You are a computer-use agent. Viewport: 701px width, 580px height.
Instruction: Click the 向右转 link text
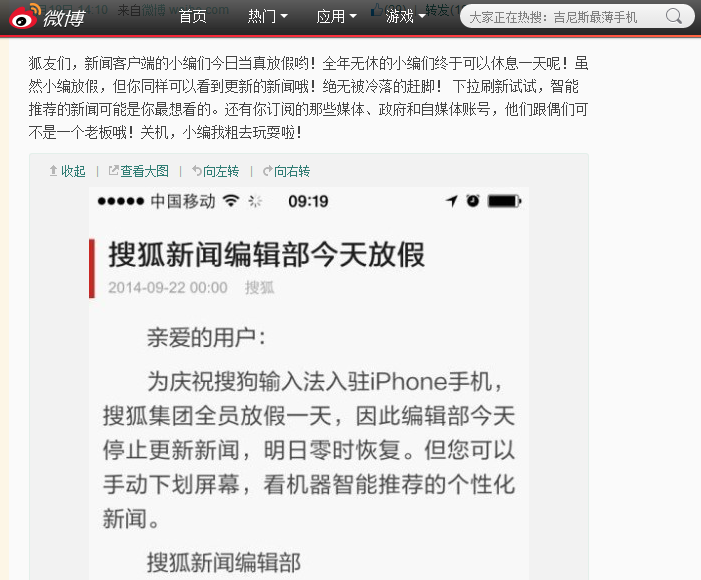tap(291, 171)
